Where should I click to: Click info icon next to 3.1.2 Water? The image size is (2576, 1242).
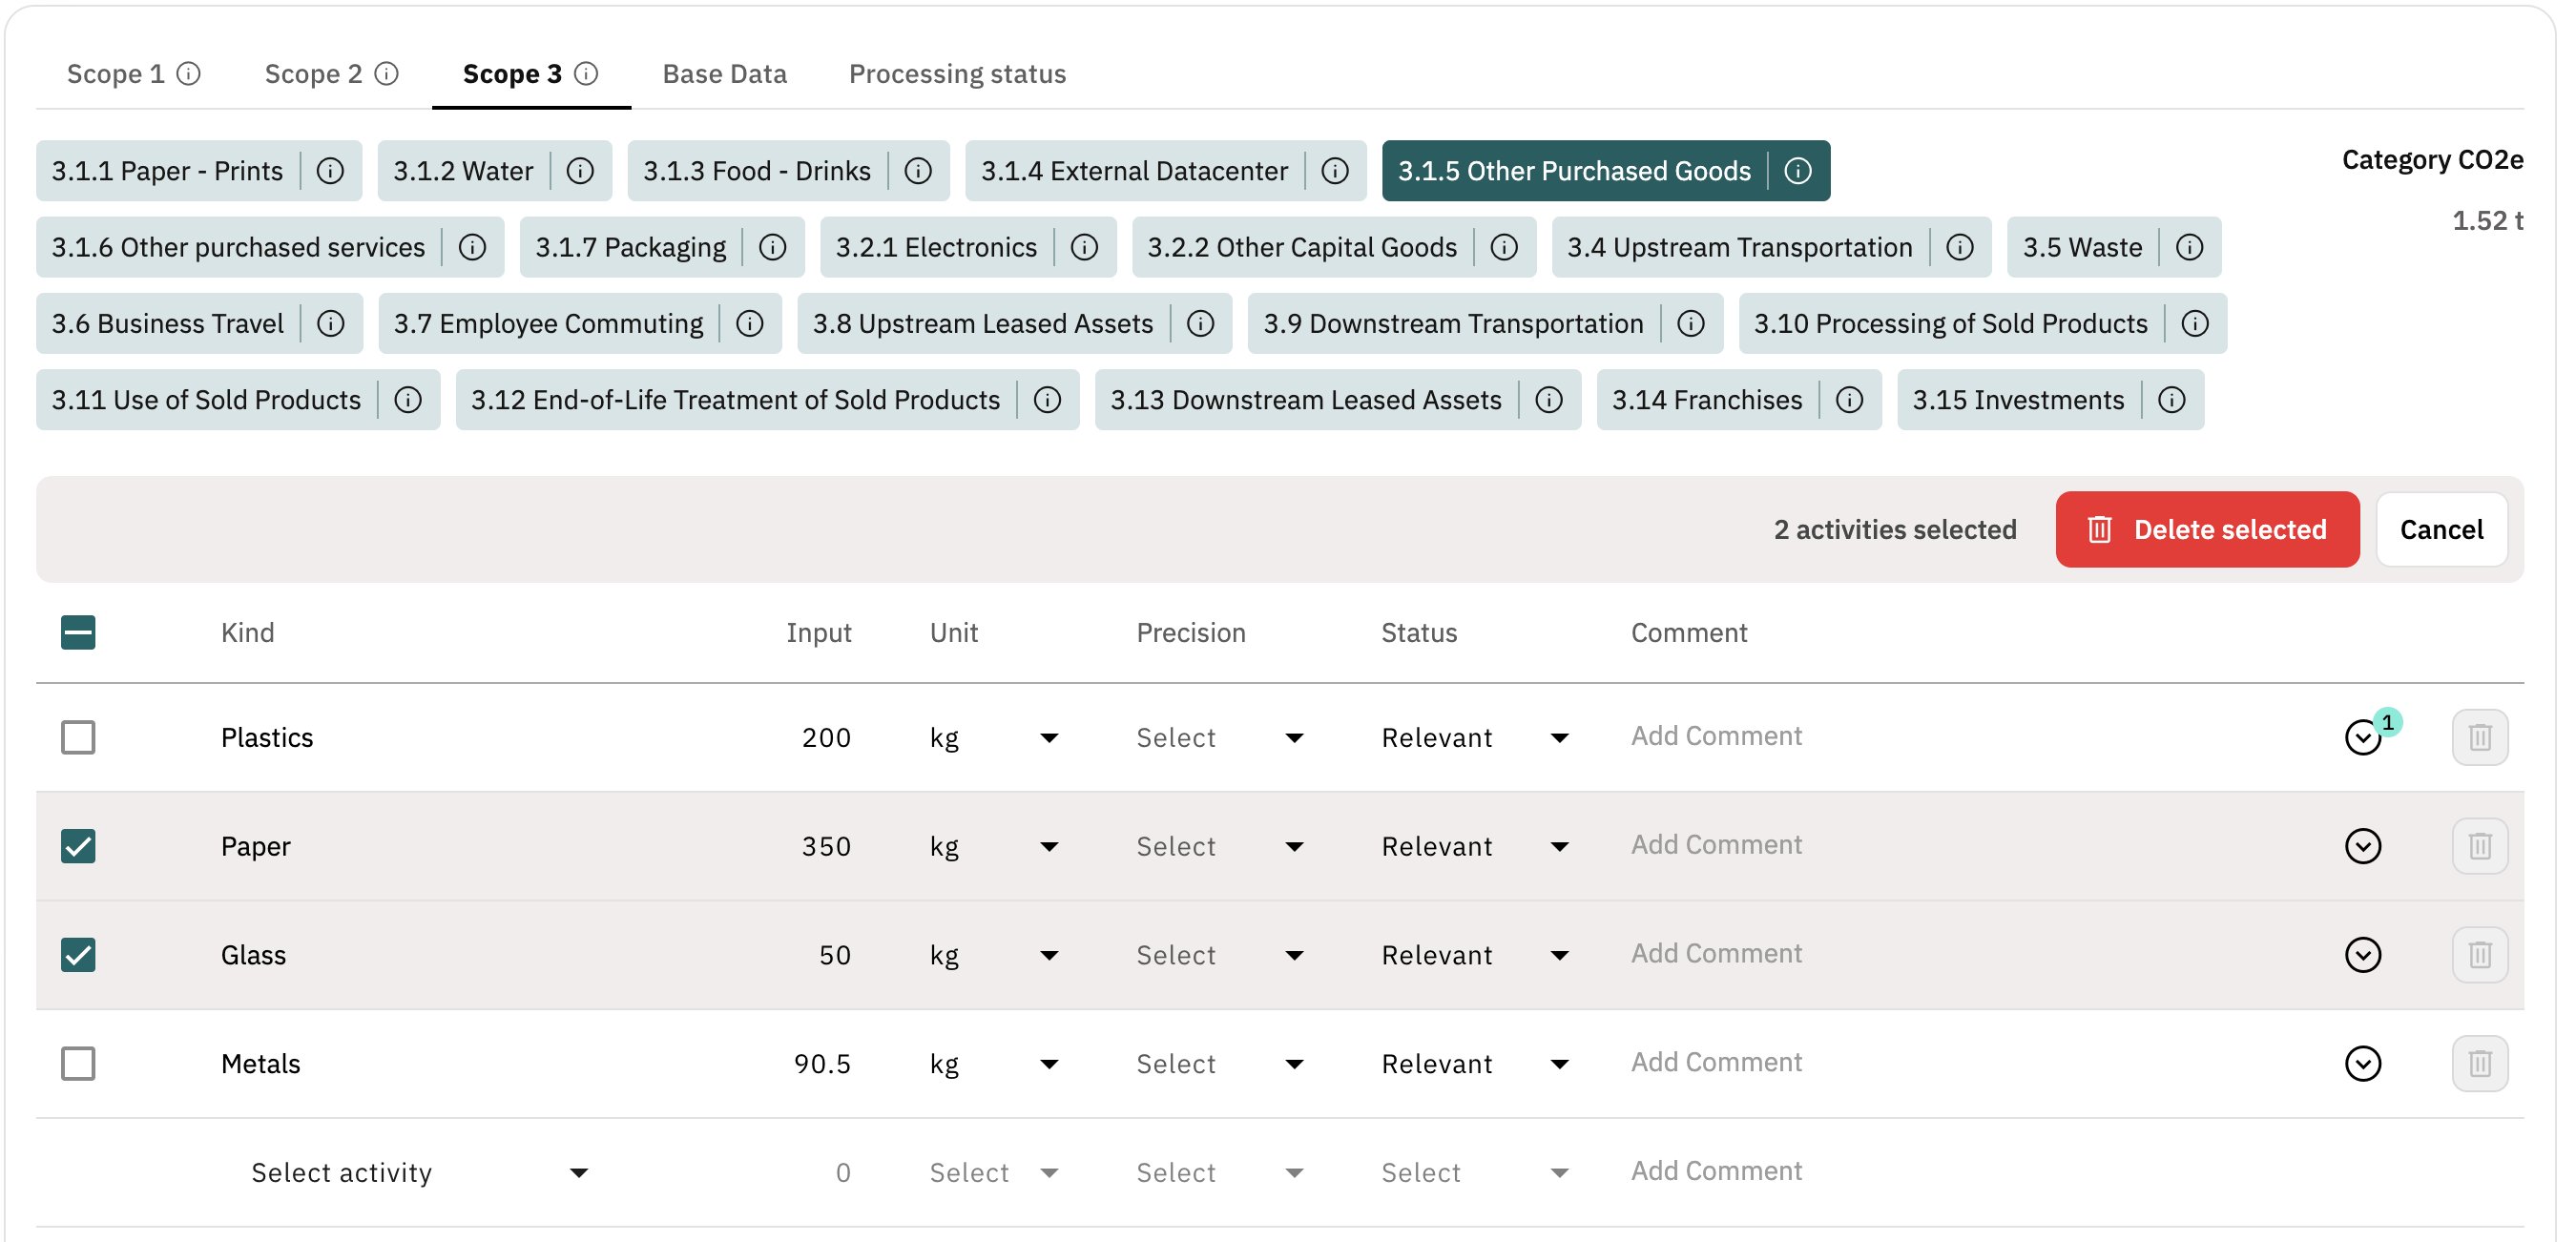[580, 171]
